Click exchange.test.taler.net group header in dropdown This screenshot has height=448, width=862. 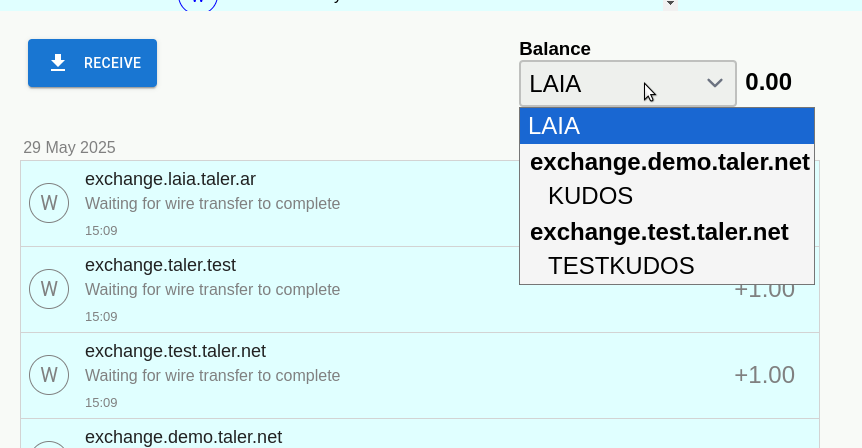[x=659, y=232]
